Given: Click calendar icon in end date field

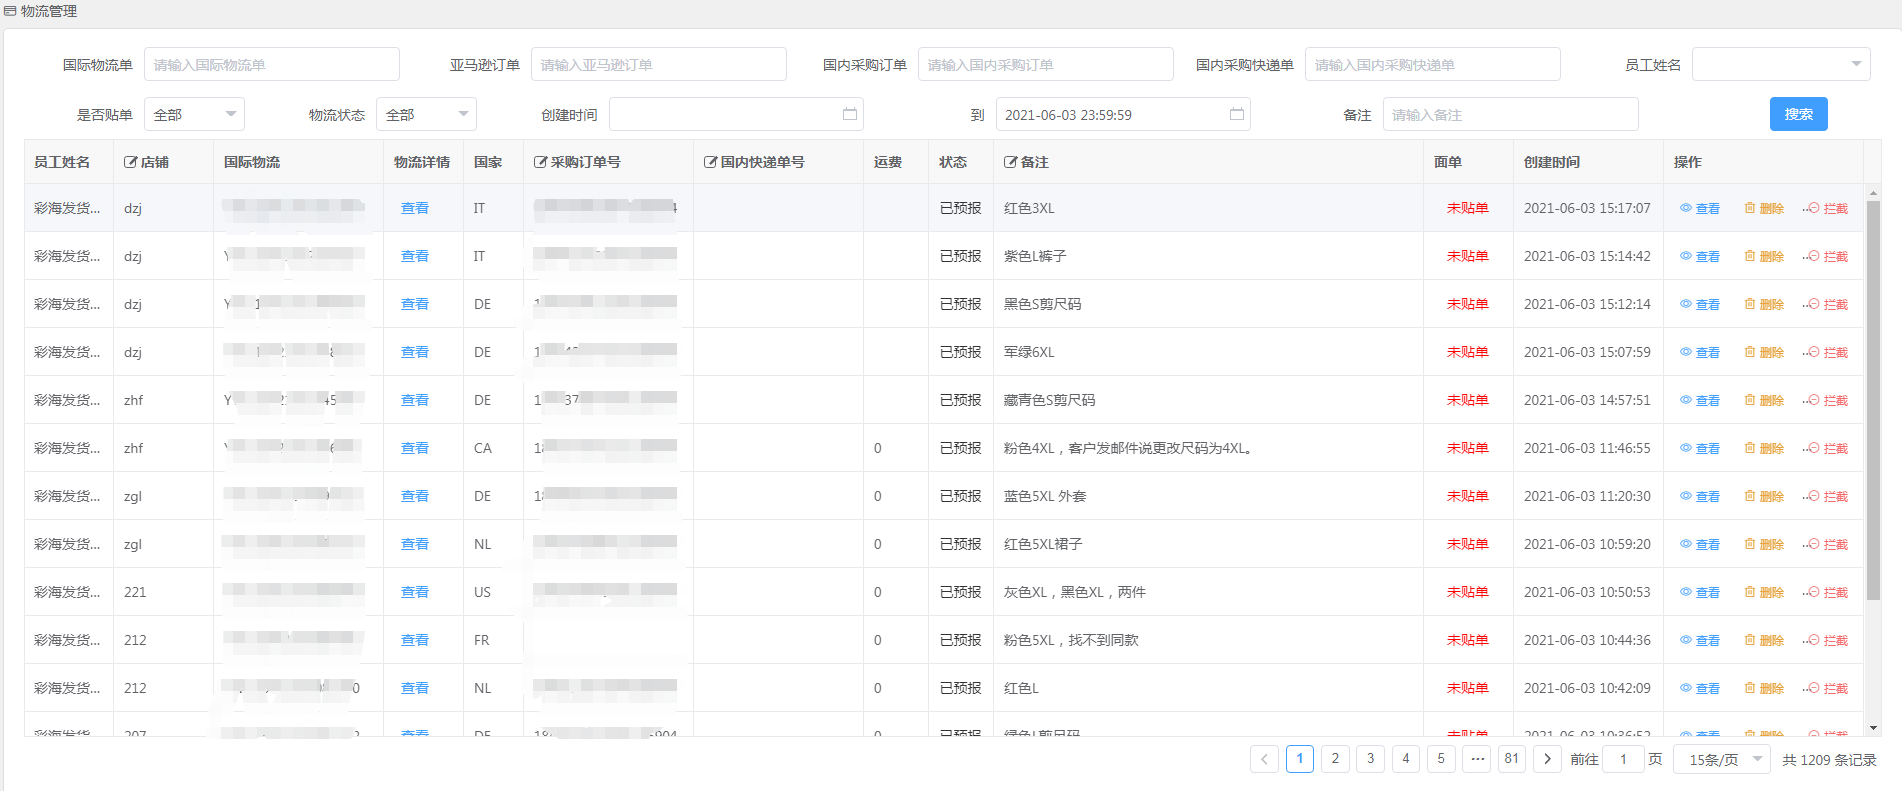Looking at the screenshot, I should 1236,115.
